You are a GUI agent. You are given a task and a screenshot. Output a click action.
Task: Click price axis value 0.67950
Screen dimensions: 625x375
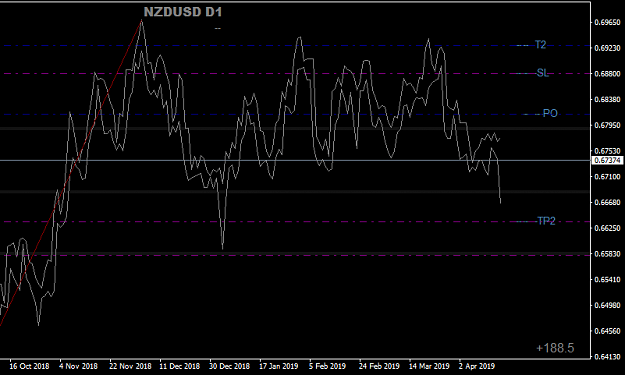(x=607, y=125)
